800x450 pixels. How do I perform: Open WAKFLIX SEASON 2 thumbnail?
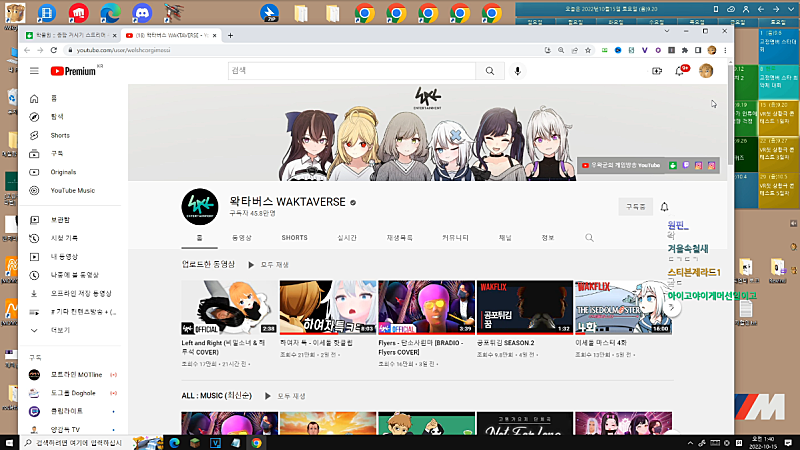pyautogui.click(x=525, y=307)
